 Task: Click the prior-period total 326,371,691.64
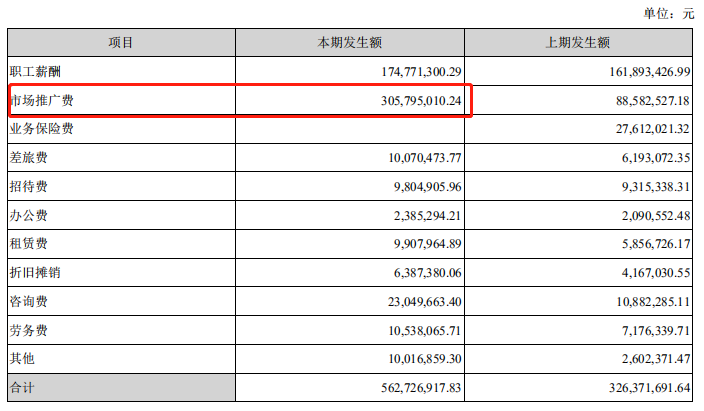[632, 387]
